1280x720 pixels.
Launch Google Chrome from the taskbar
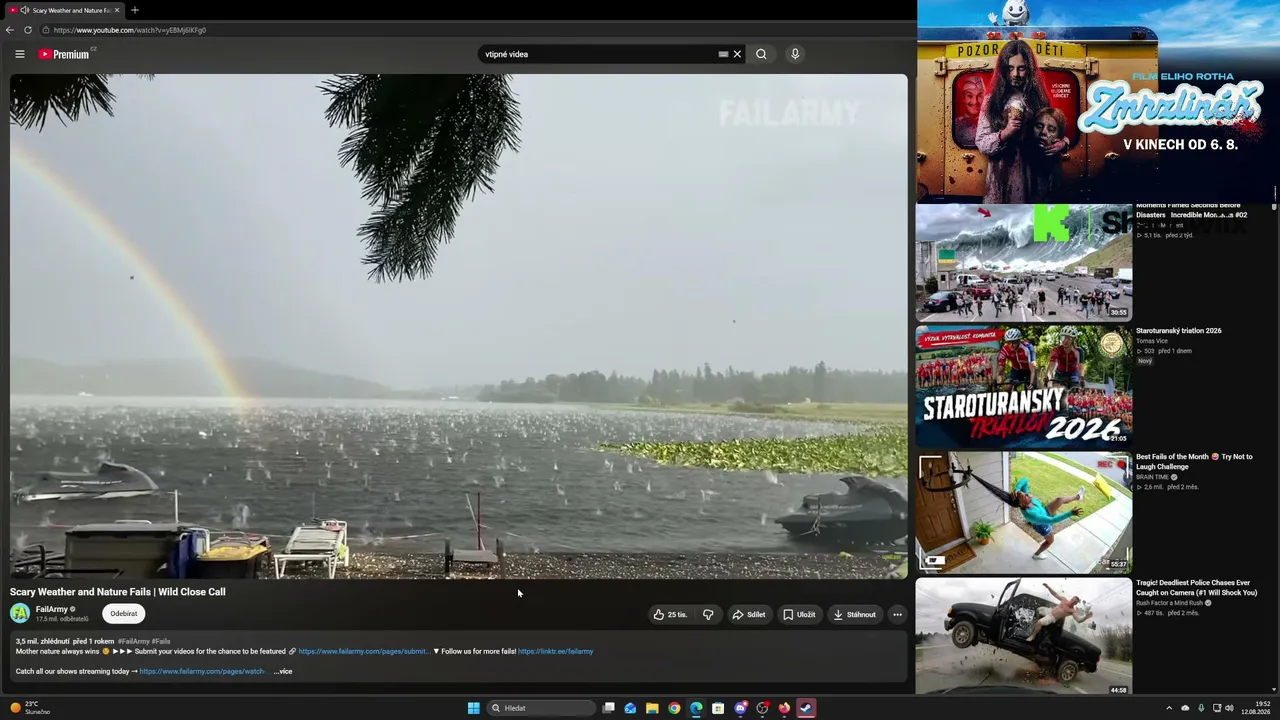tap(674, 708)
